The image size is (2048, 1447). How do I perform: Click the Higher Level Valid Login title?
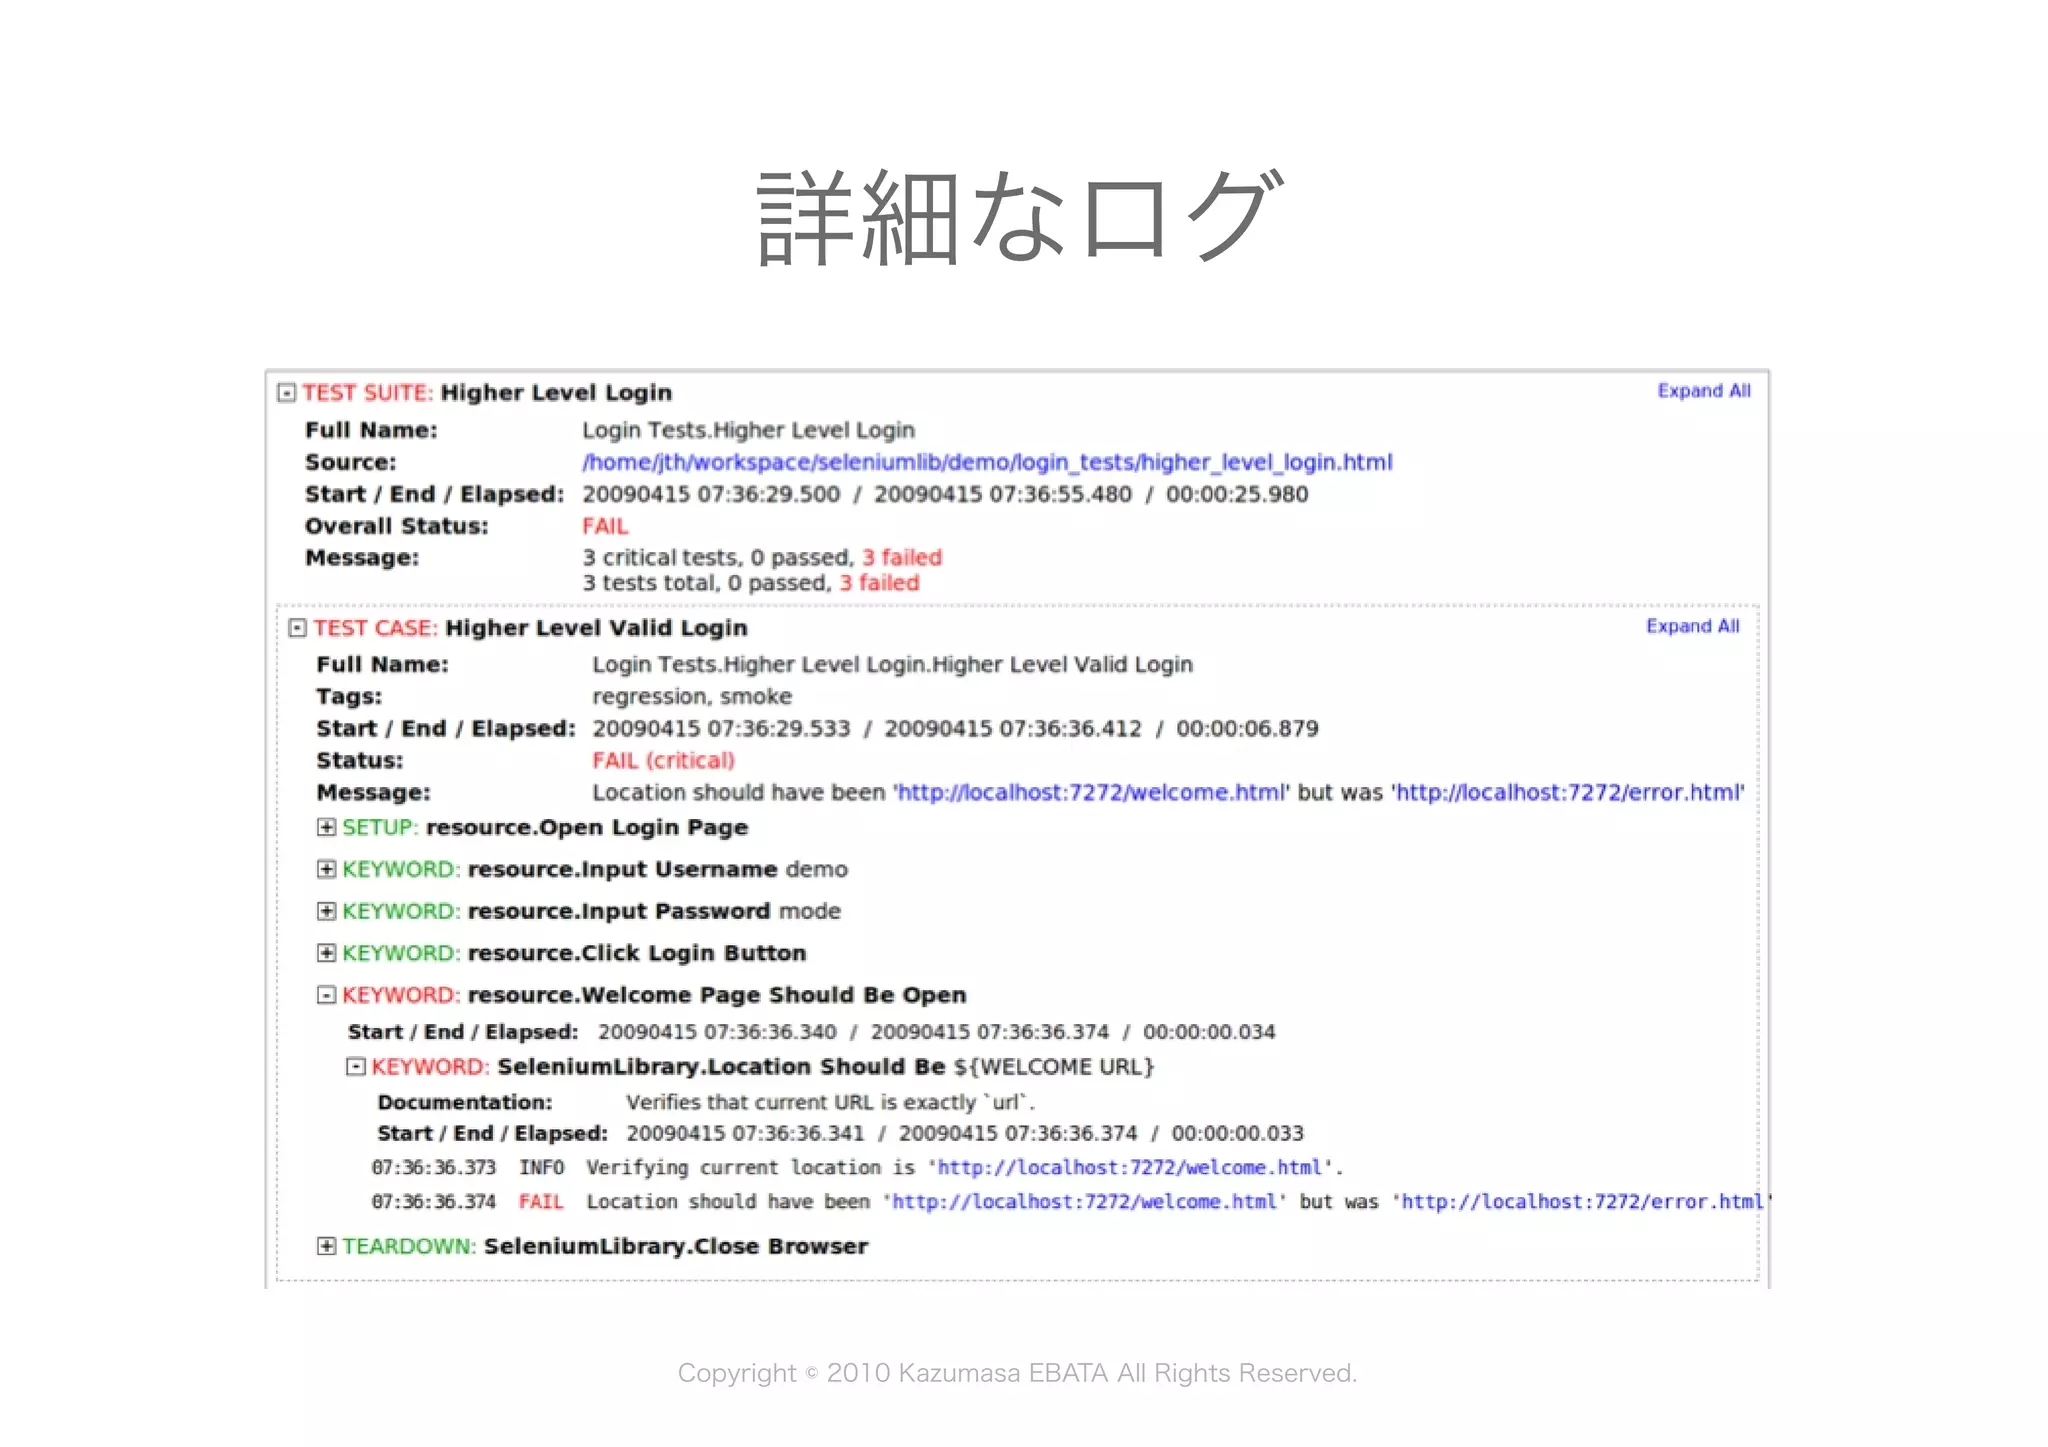596,628
